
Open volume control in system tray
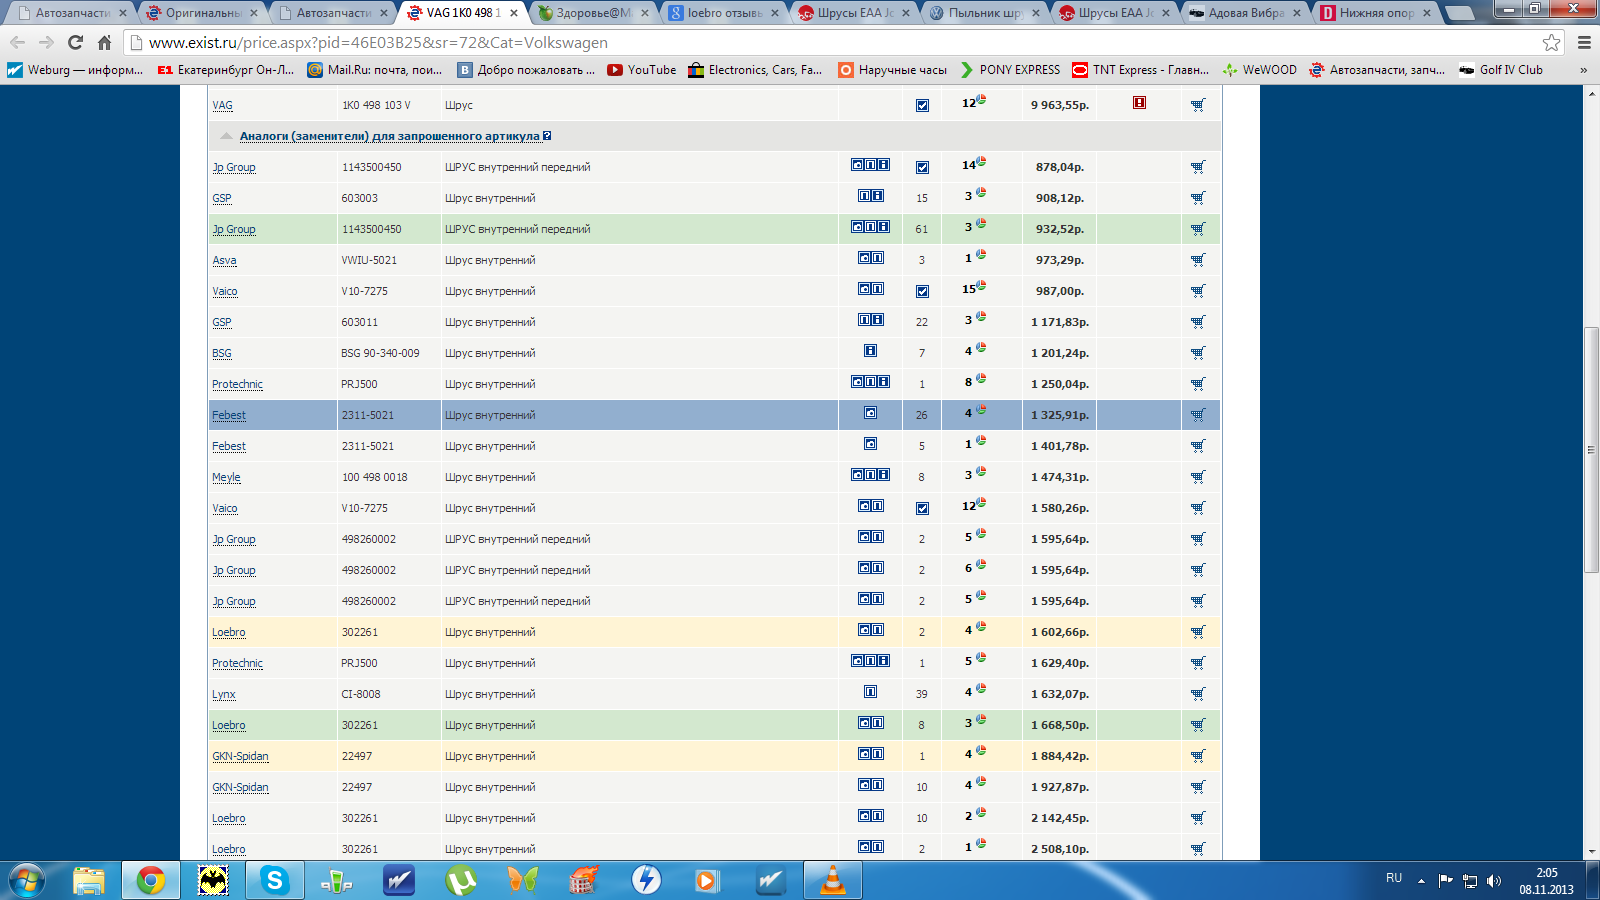tap(1494, 881)
